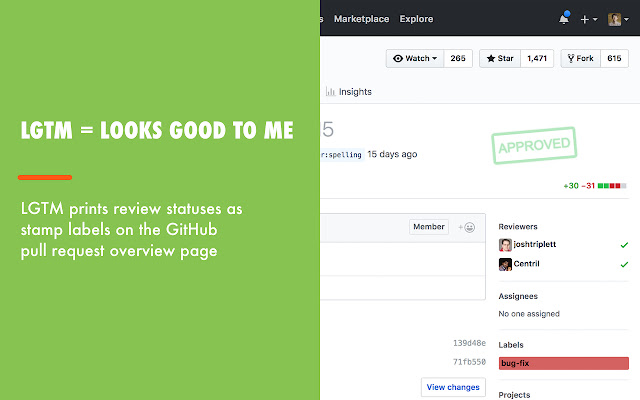The width and height of the screenshot is (640, 400).
Task: Add a reaction with the smiley icon
Action: 466,227
